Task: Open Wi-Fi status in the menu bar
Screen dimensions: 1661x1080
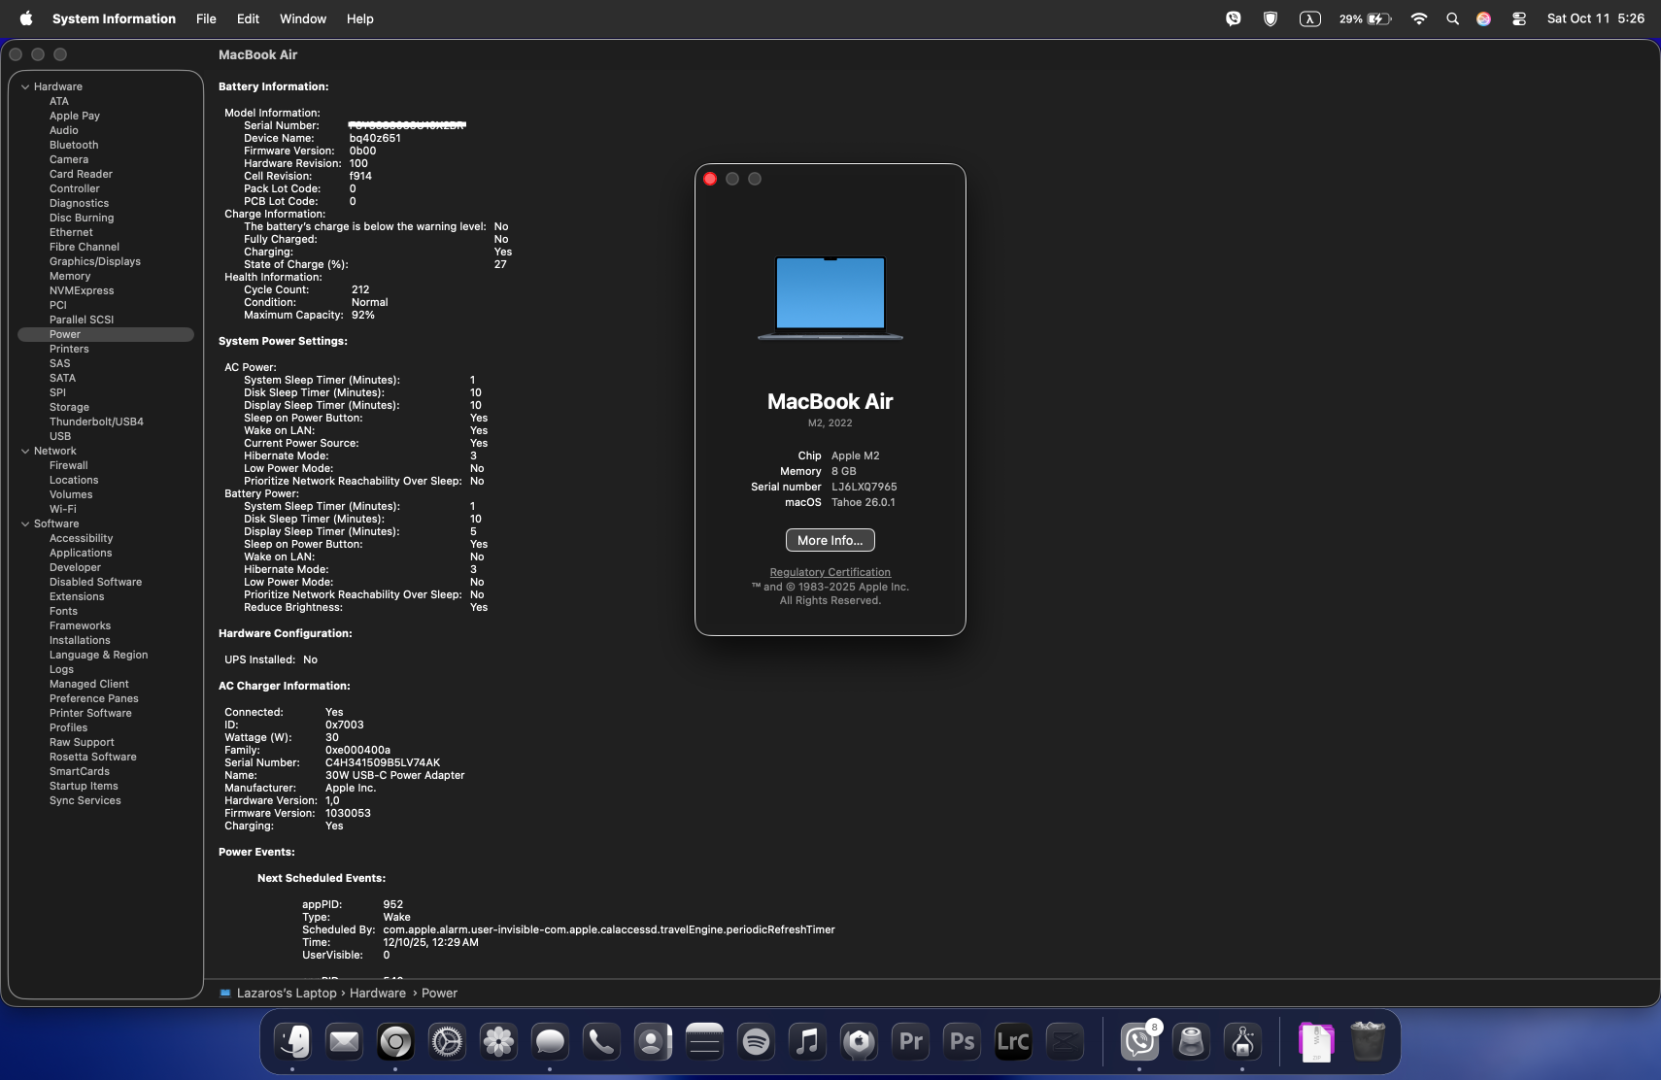Action: (1418, 19)
